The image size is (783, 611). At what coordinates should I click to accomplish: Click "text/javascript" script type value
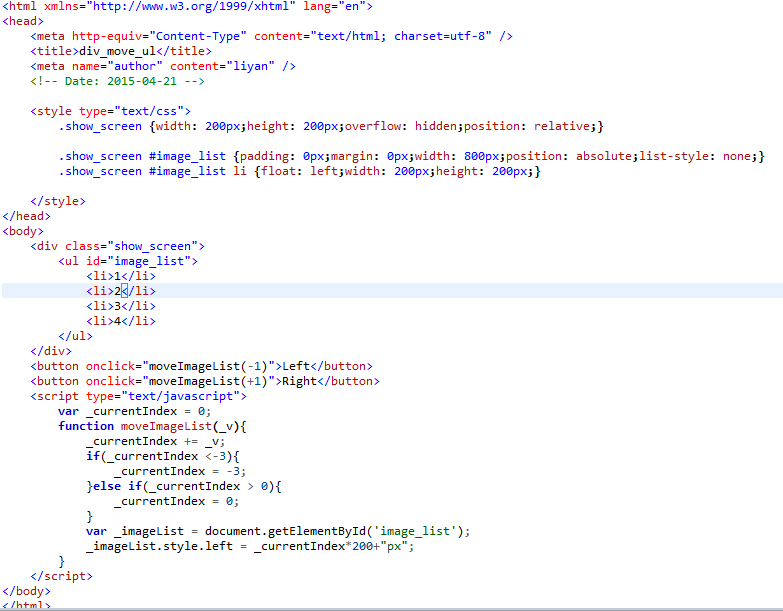click(x=181, y=396)
